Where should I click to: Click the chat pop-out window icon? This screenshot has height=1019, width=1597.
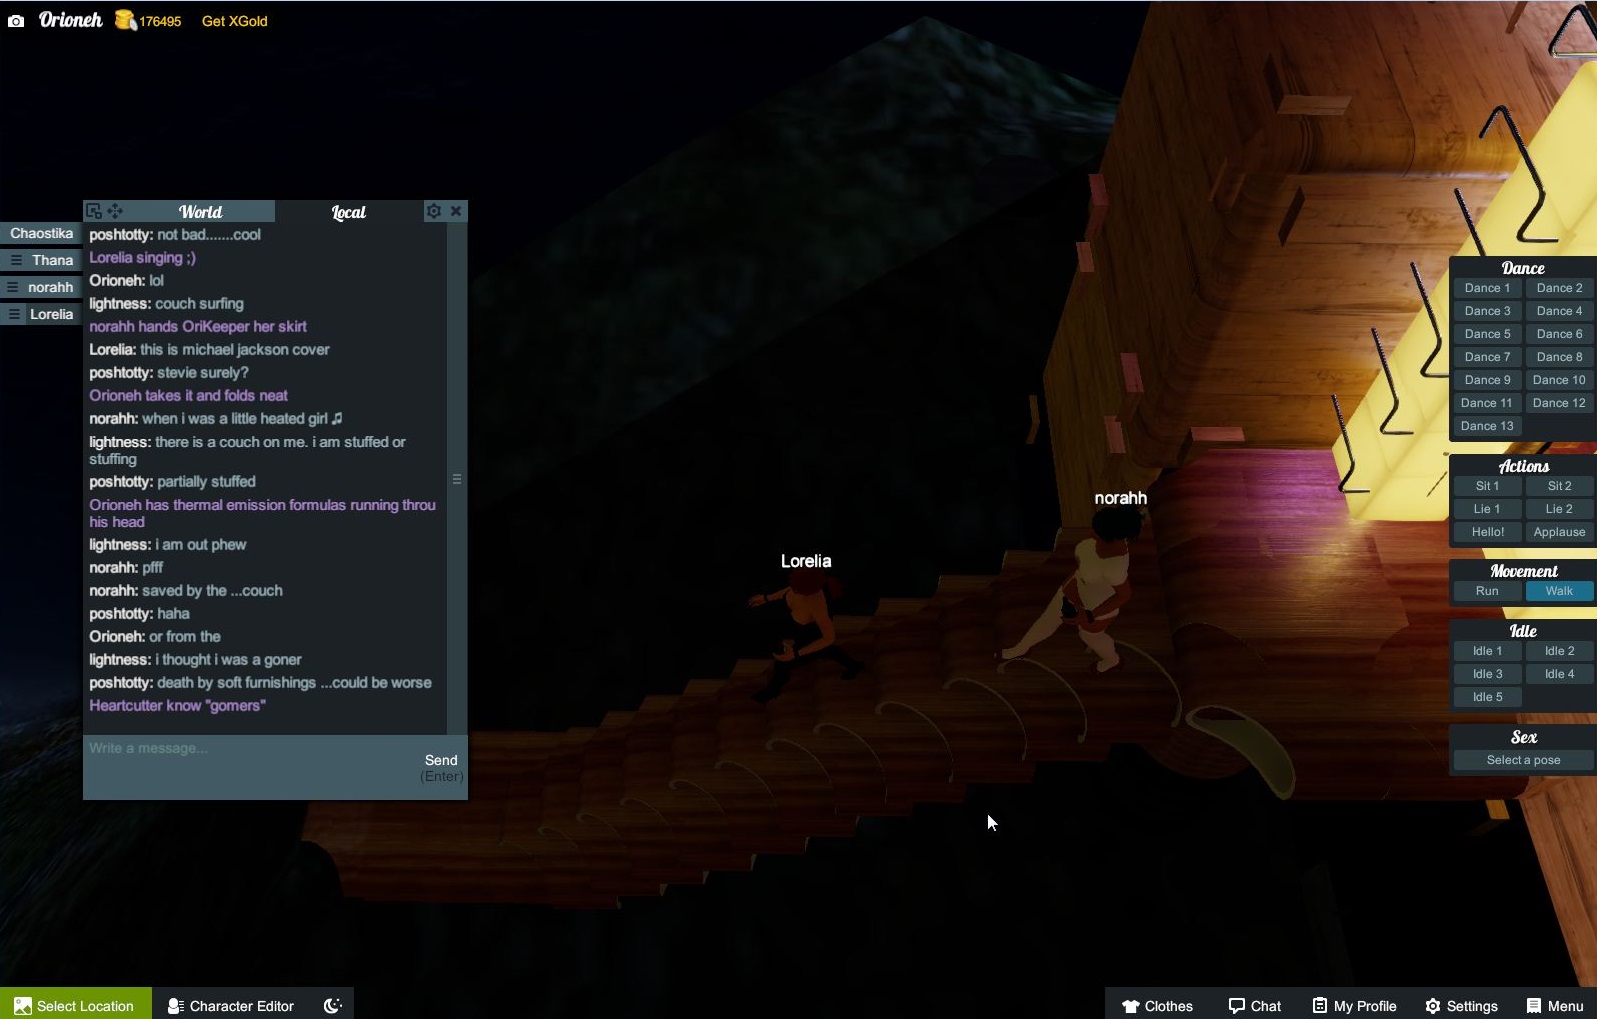pyautogui.click(x=94, y=211)
